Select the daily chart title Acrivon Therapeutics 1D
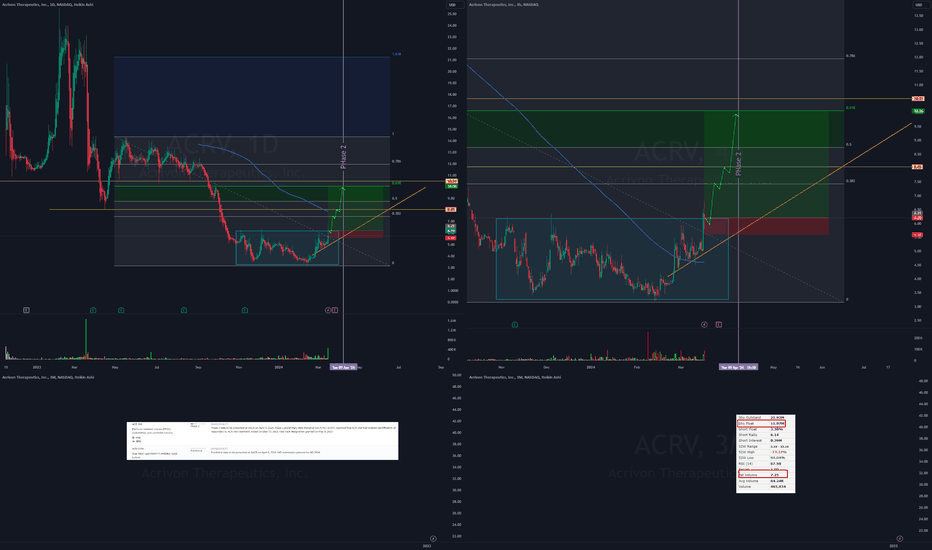 click(48, 5)
